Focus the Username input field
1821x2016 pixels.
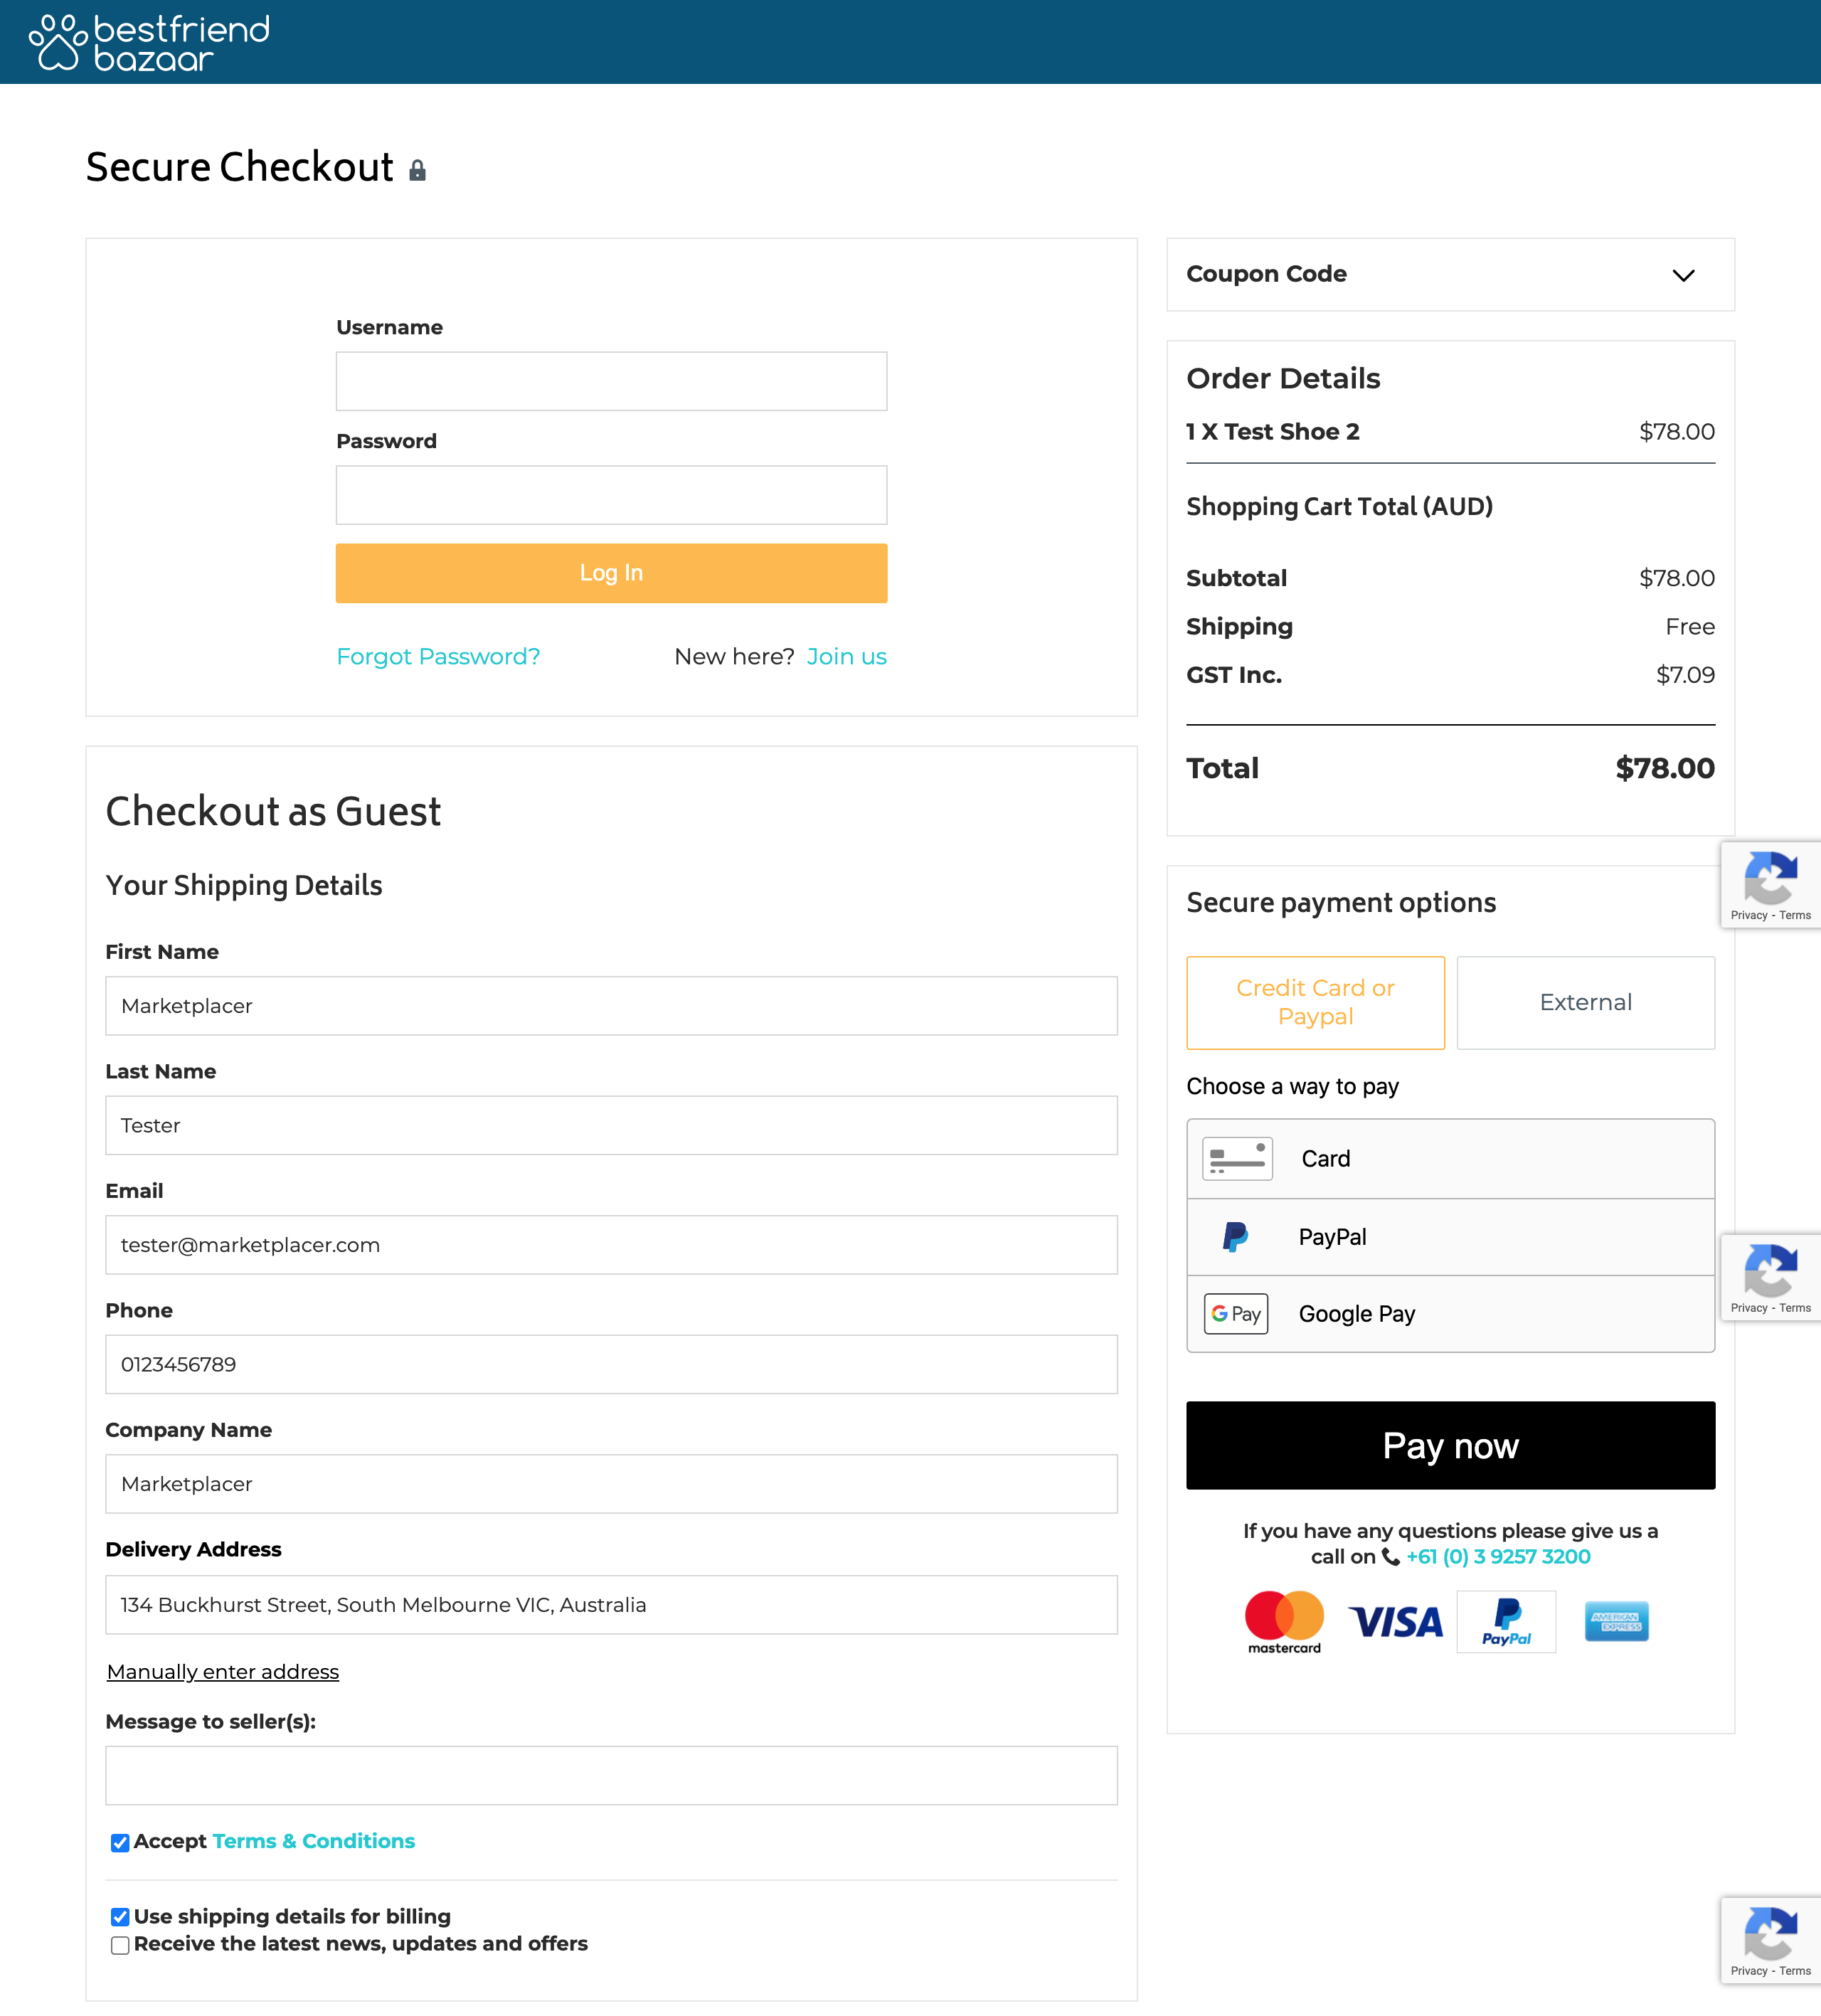point(611,381)
